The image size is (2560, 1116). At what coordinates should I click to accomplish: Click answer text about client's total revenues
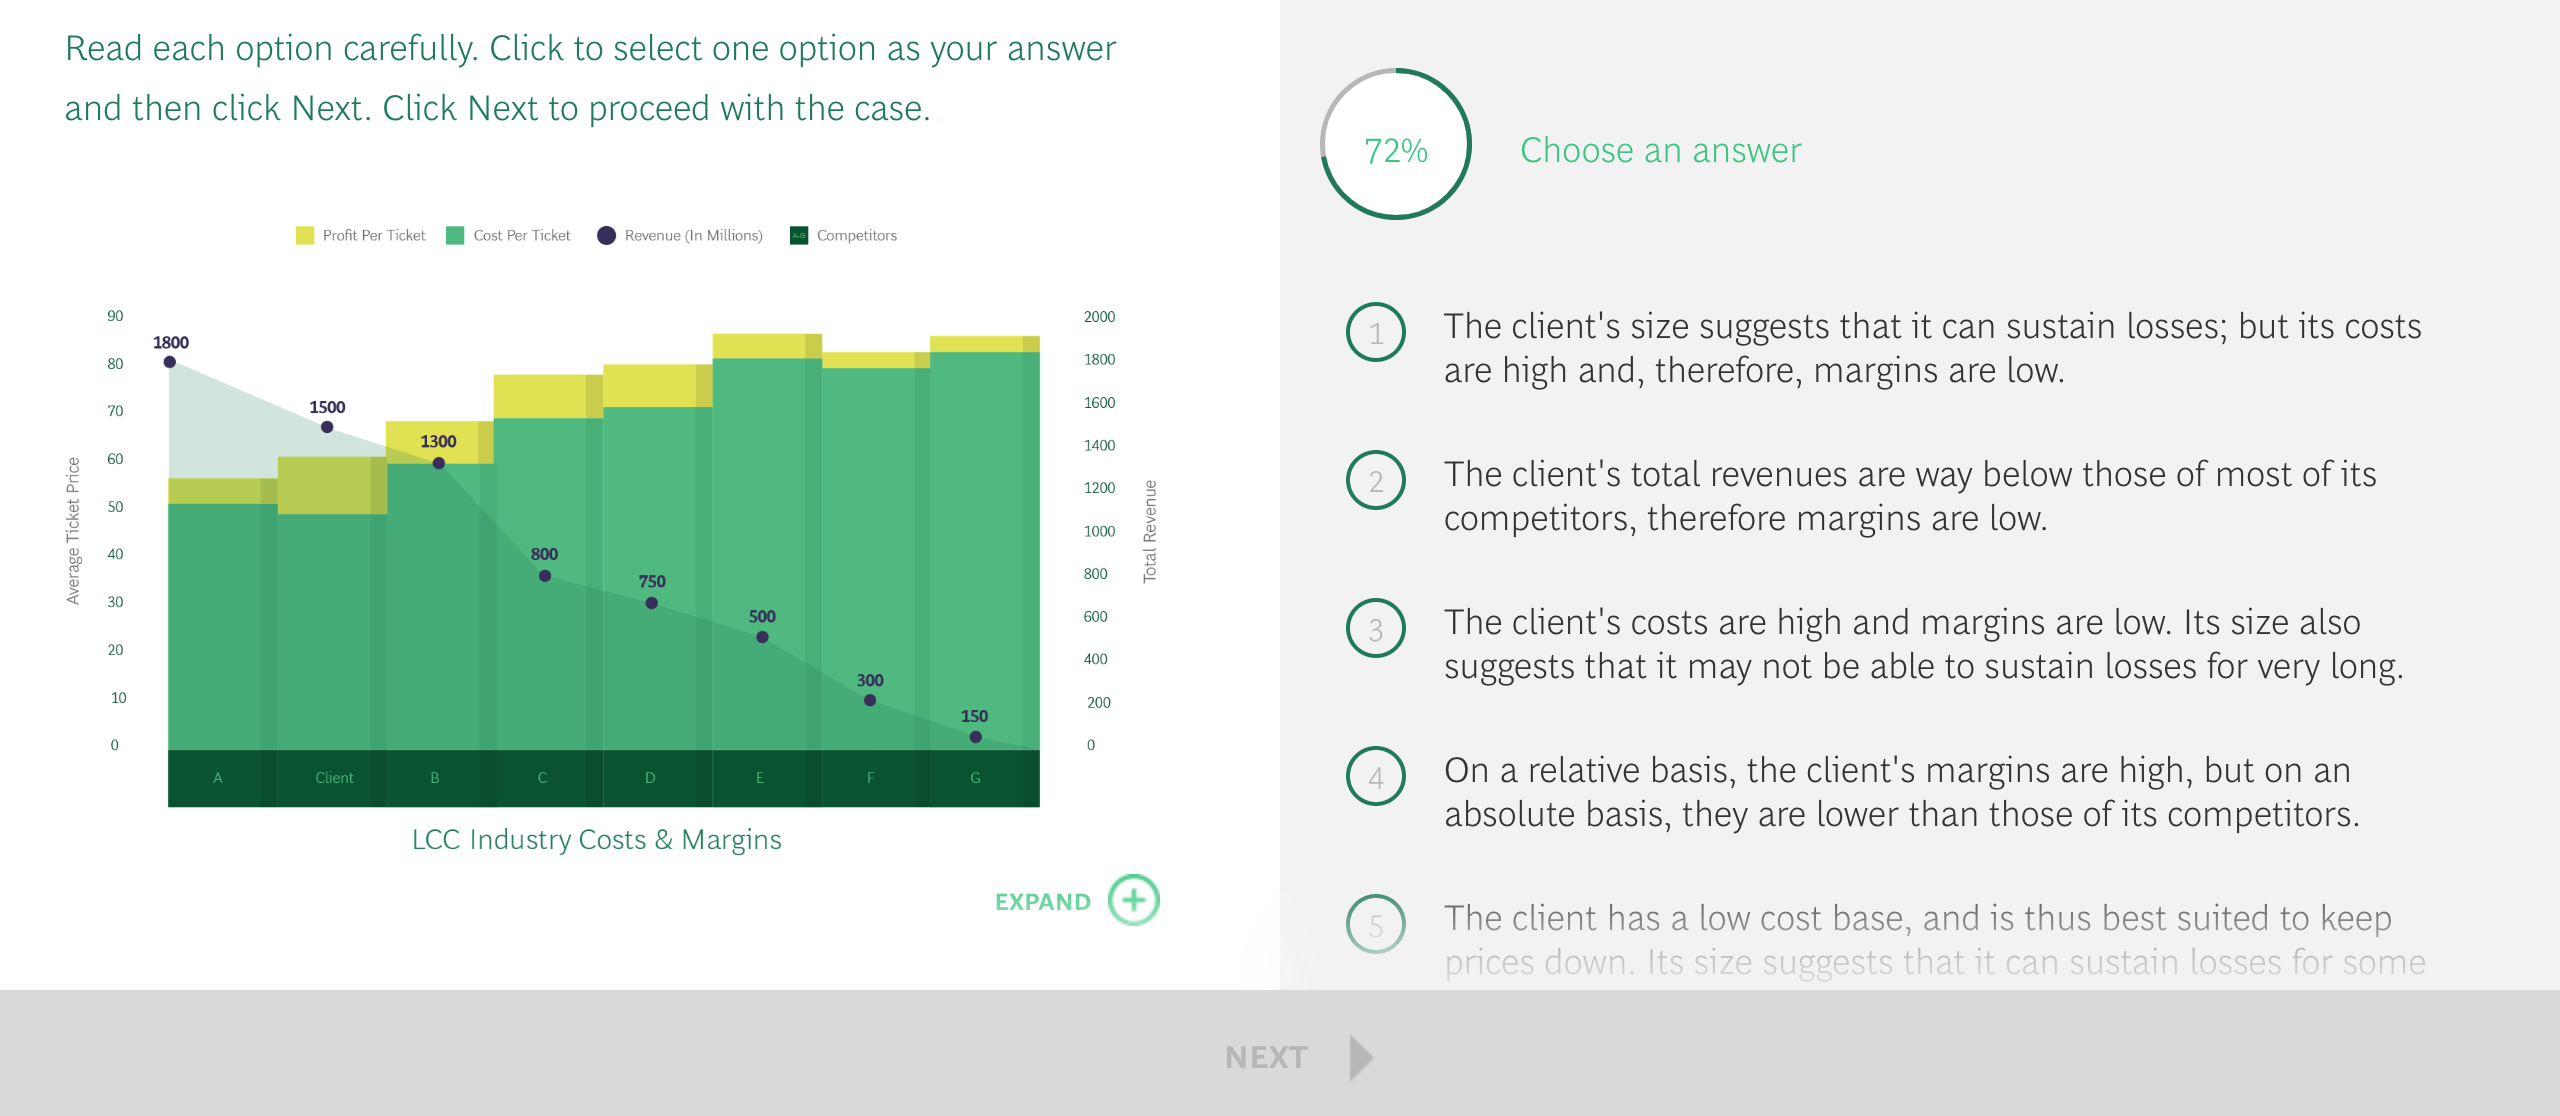[x=1910, y=496]
